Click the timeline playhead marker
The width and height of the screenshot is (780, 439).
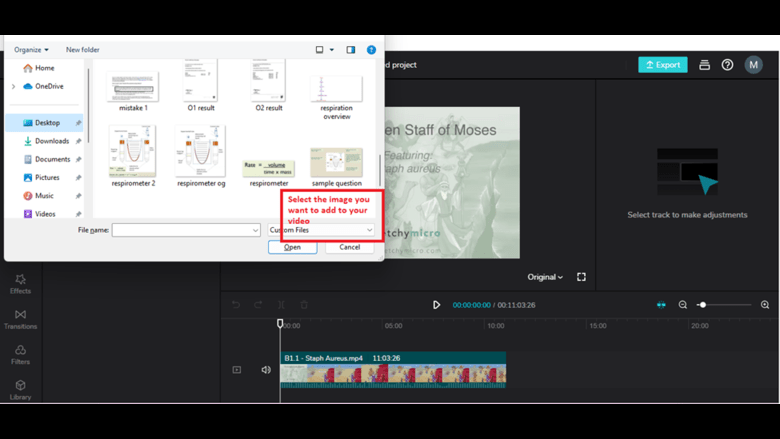pos(280,324)
